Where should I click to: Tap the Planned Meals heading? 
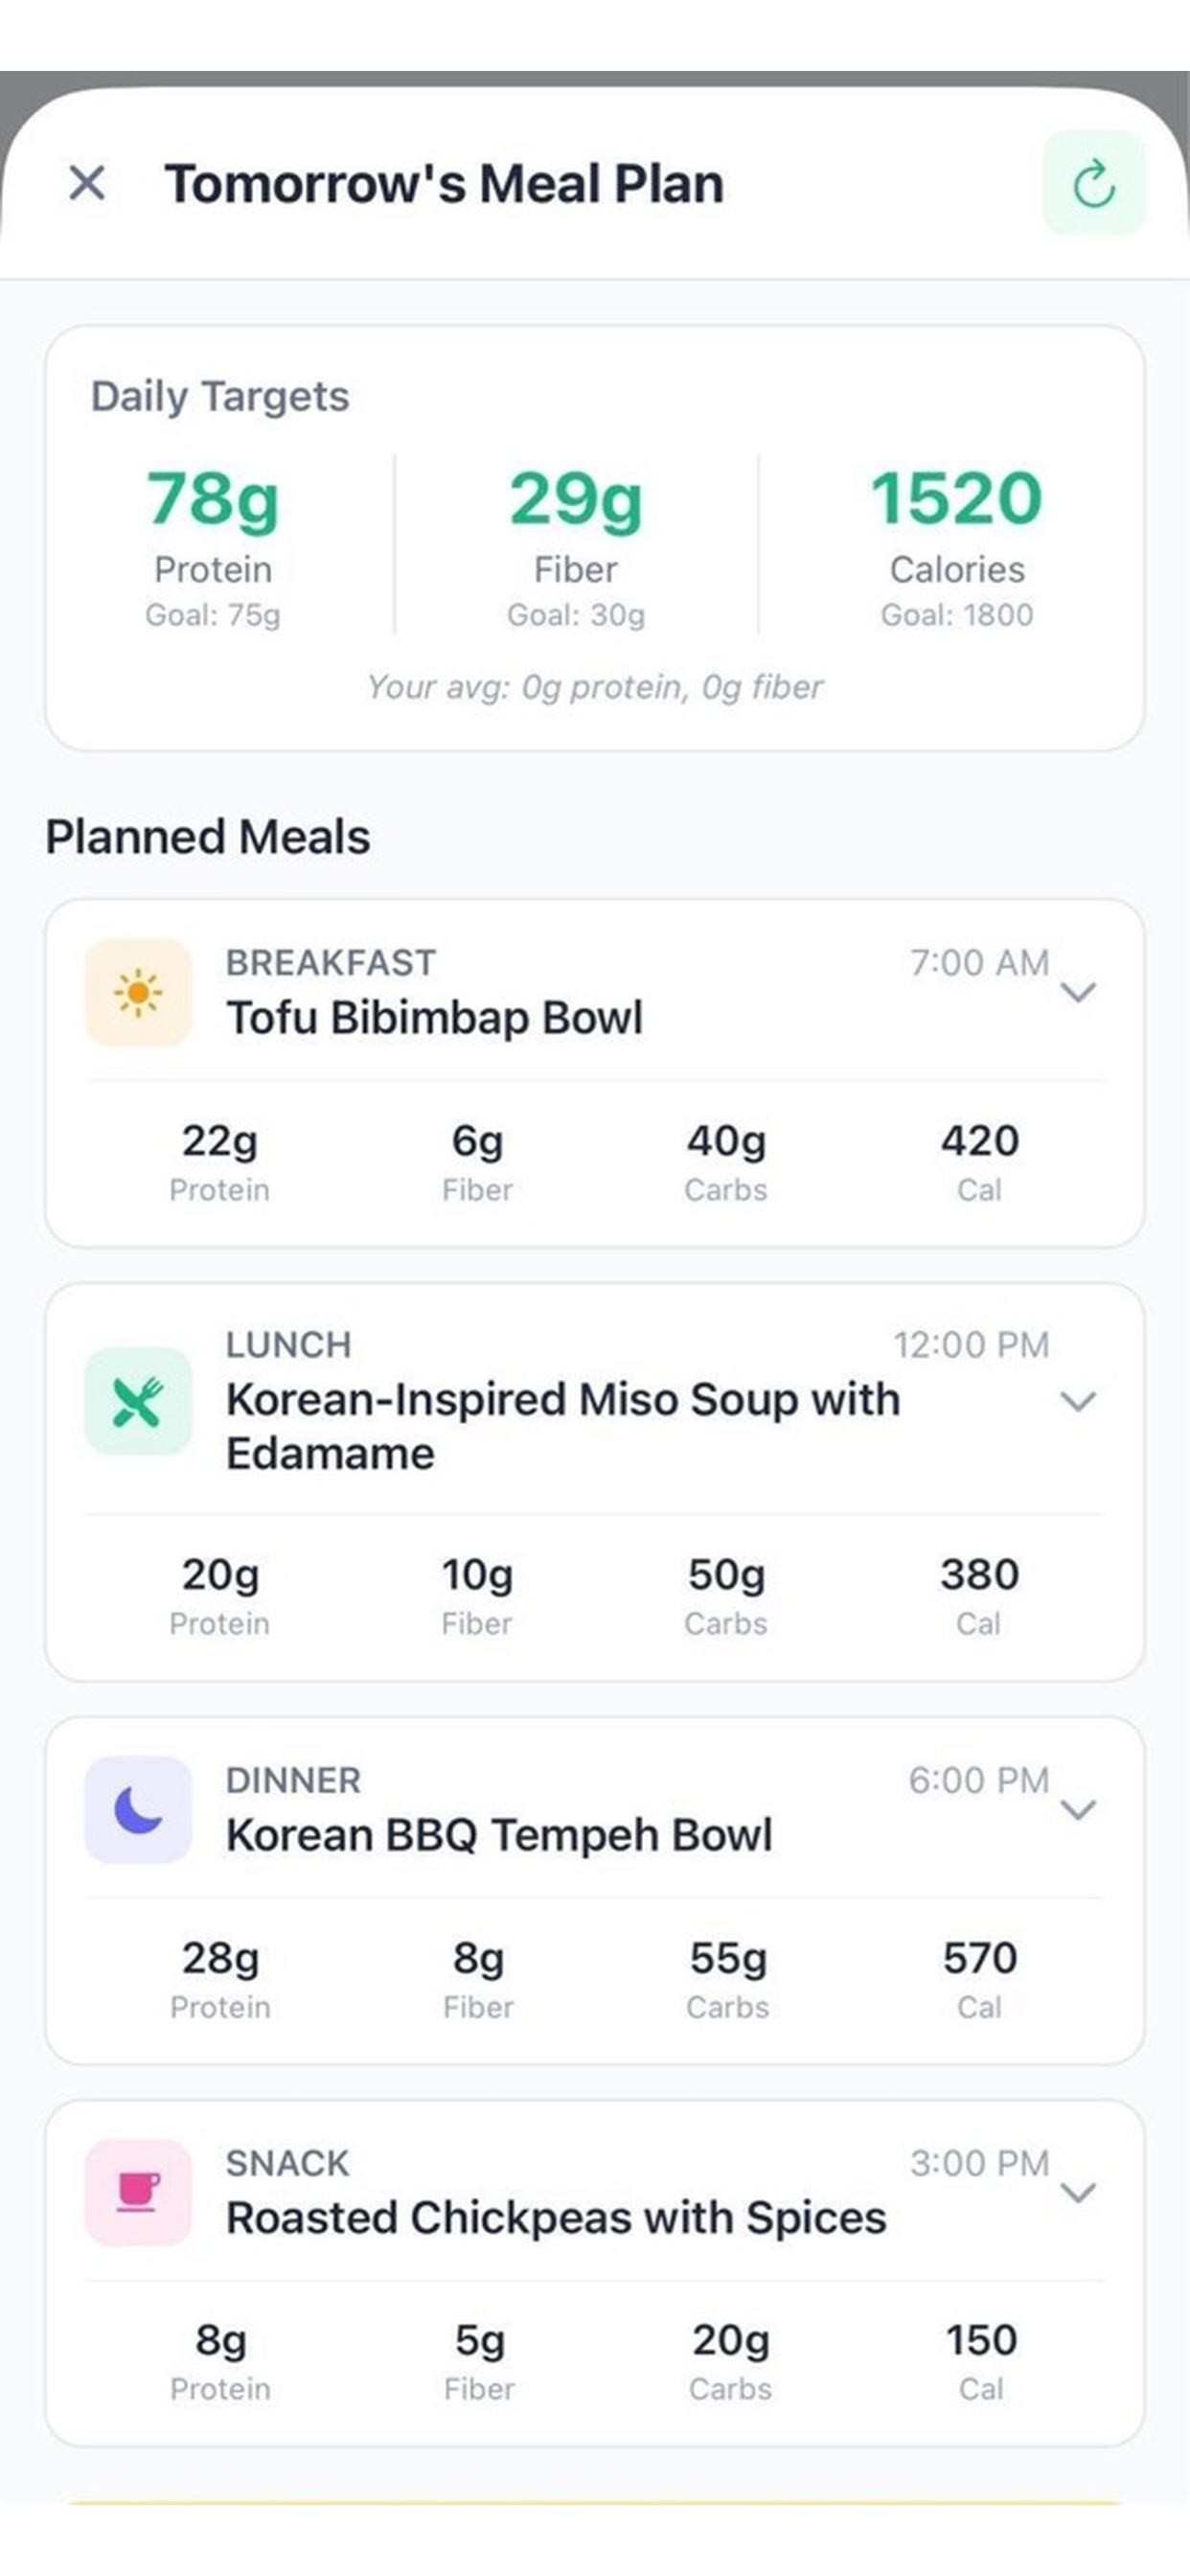click(208, 837)
